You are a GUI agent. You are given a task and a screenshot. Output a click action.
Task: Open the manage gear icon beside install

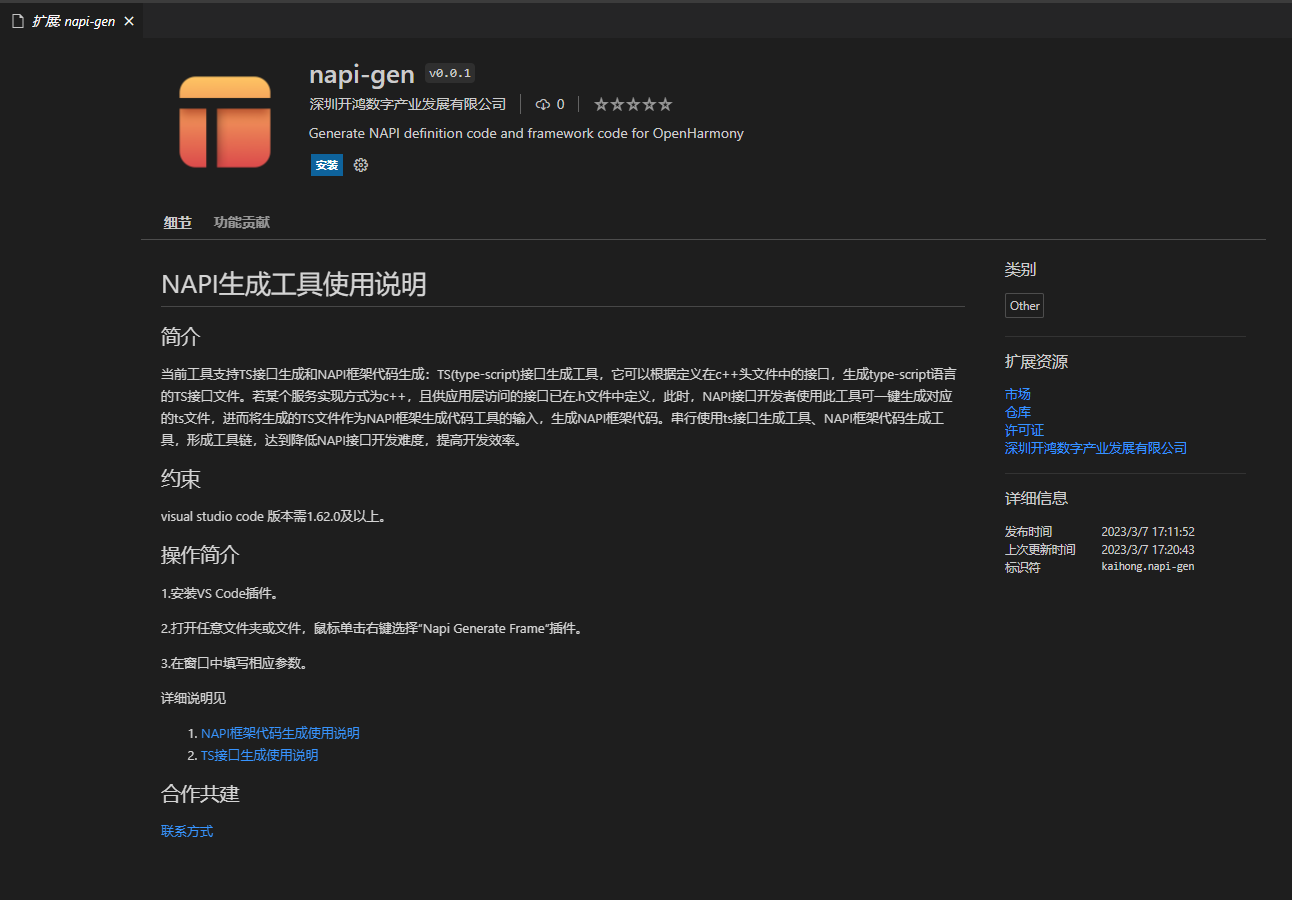[361, 165]
